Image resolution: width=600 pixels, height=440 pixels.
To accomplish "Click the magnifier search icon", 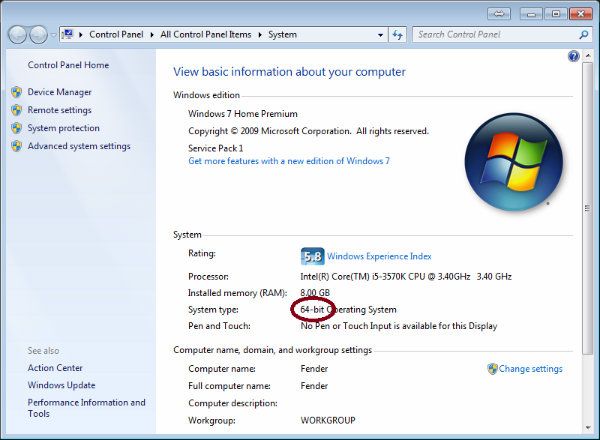I will pyautogui.click(x=584, y=35).
